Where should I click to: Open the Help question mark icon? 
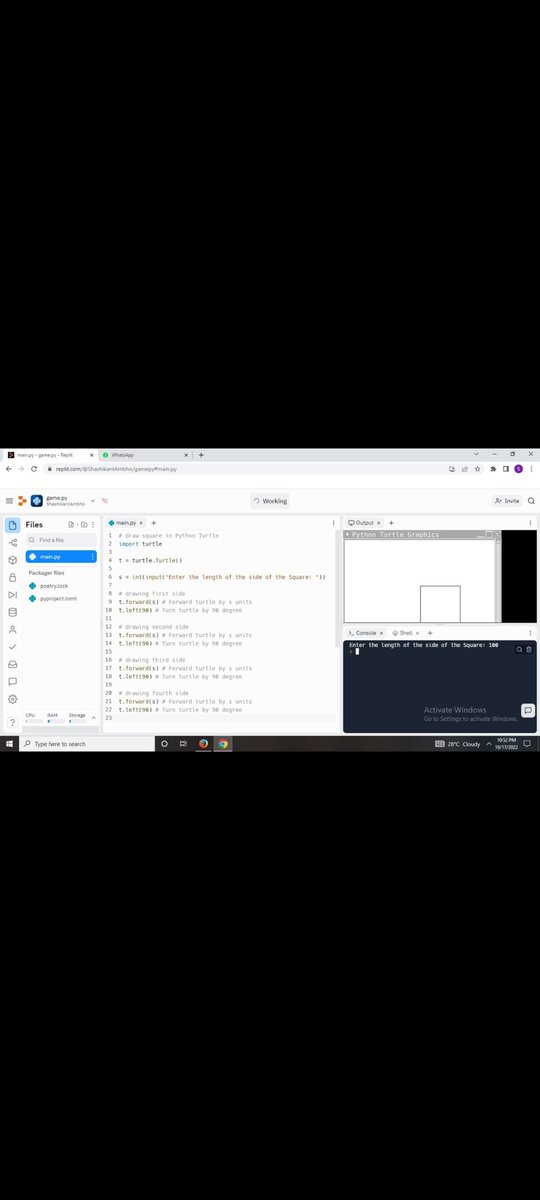click(x=12, y=723)
